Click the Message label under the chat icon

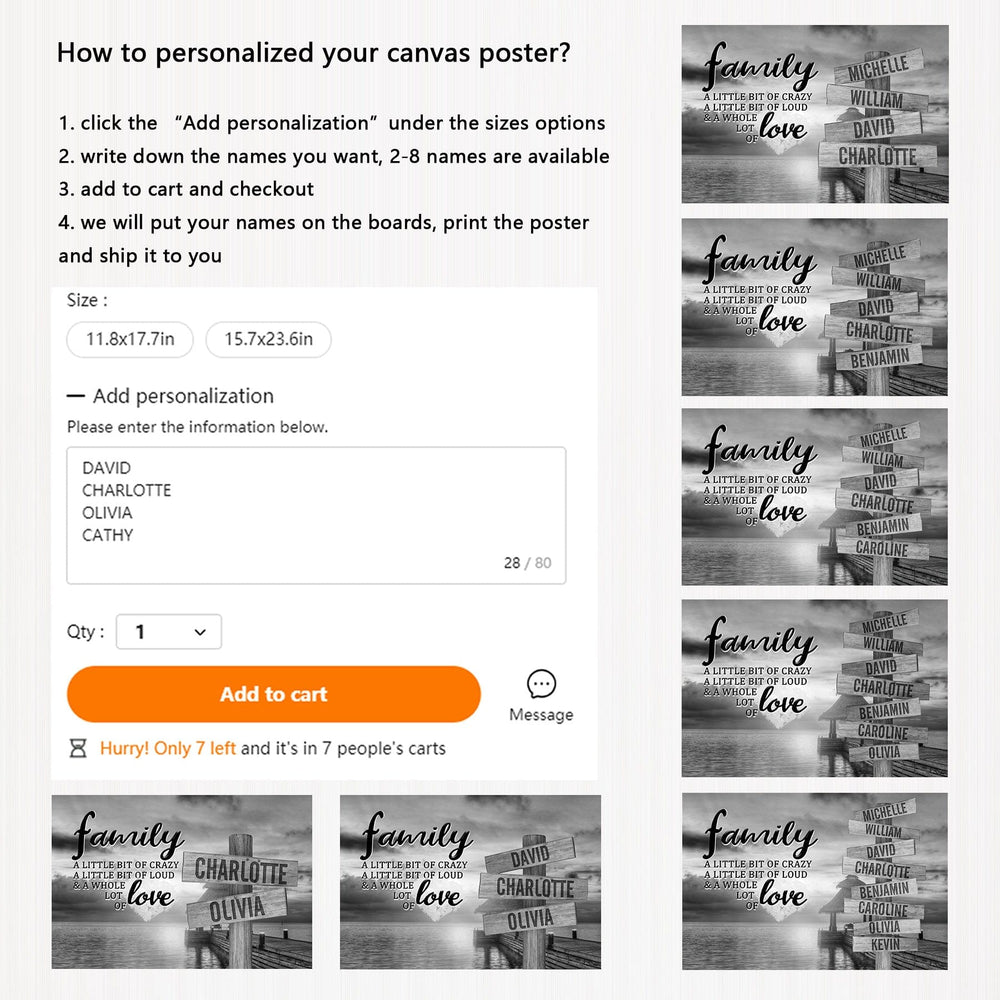[x=541, y=715]
